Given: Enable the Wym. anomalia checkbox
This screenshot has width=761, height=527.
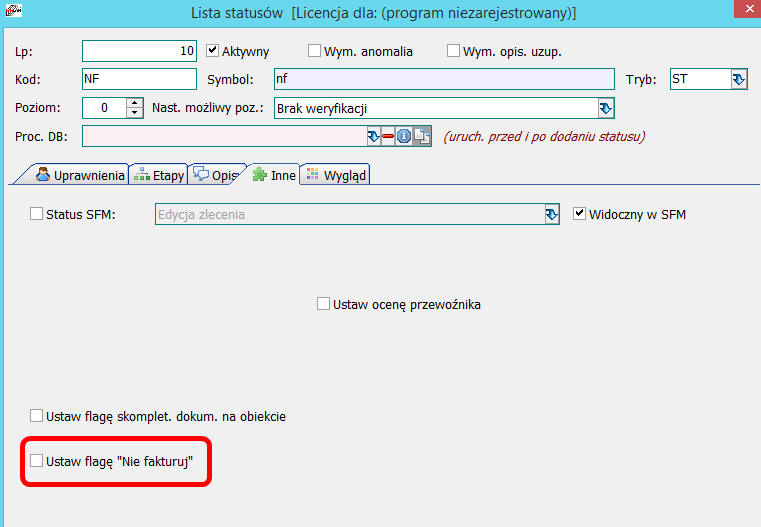Looking at the screenshot, I should click(314, 50).
